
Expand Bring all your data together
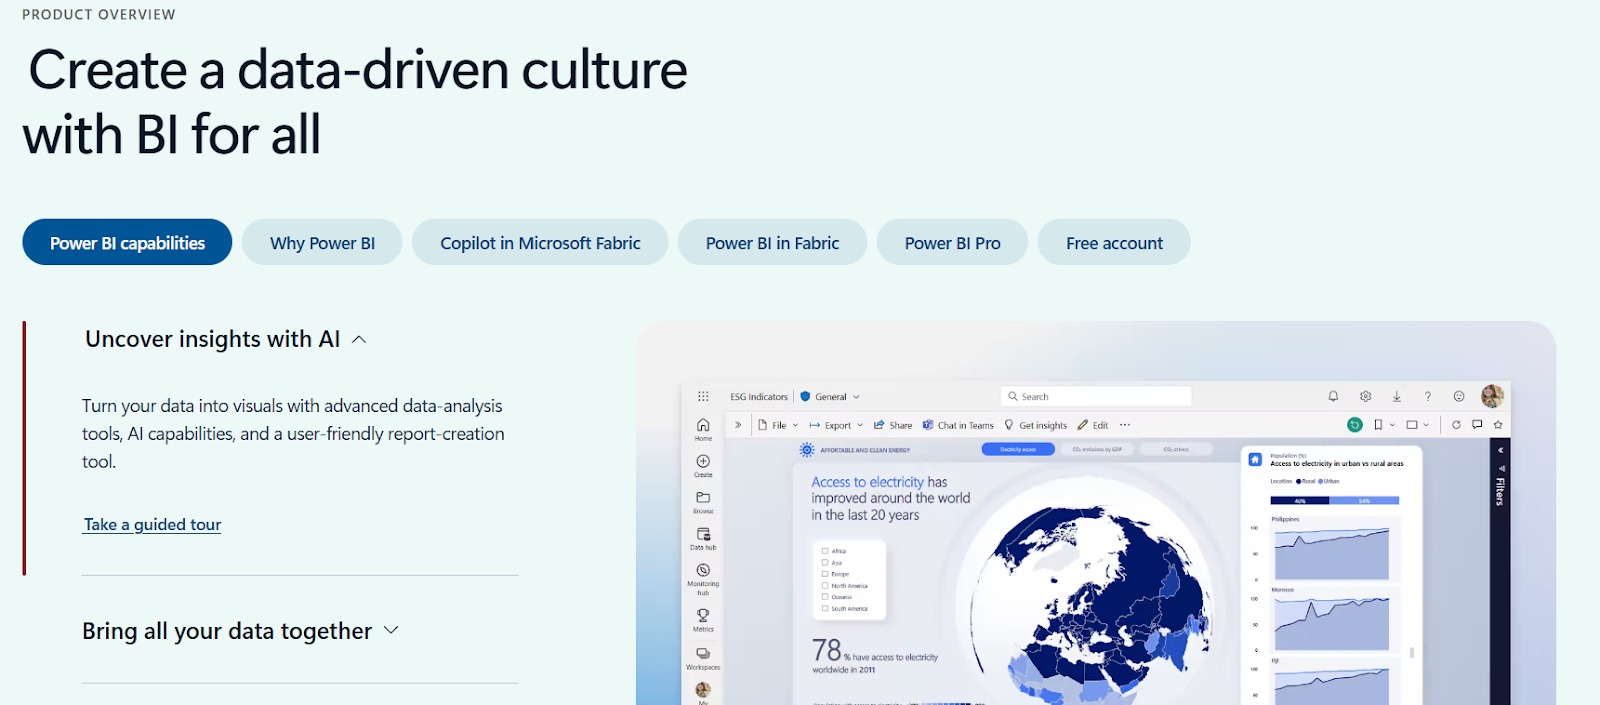(x=241, y=631)
